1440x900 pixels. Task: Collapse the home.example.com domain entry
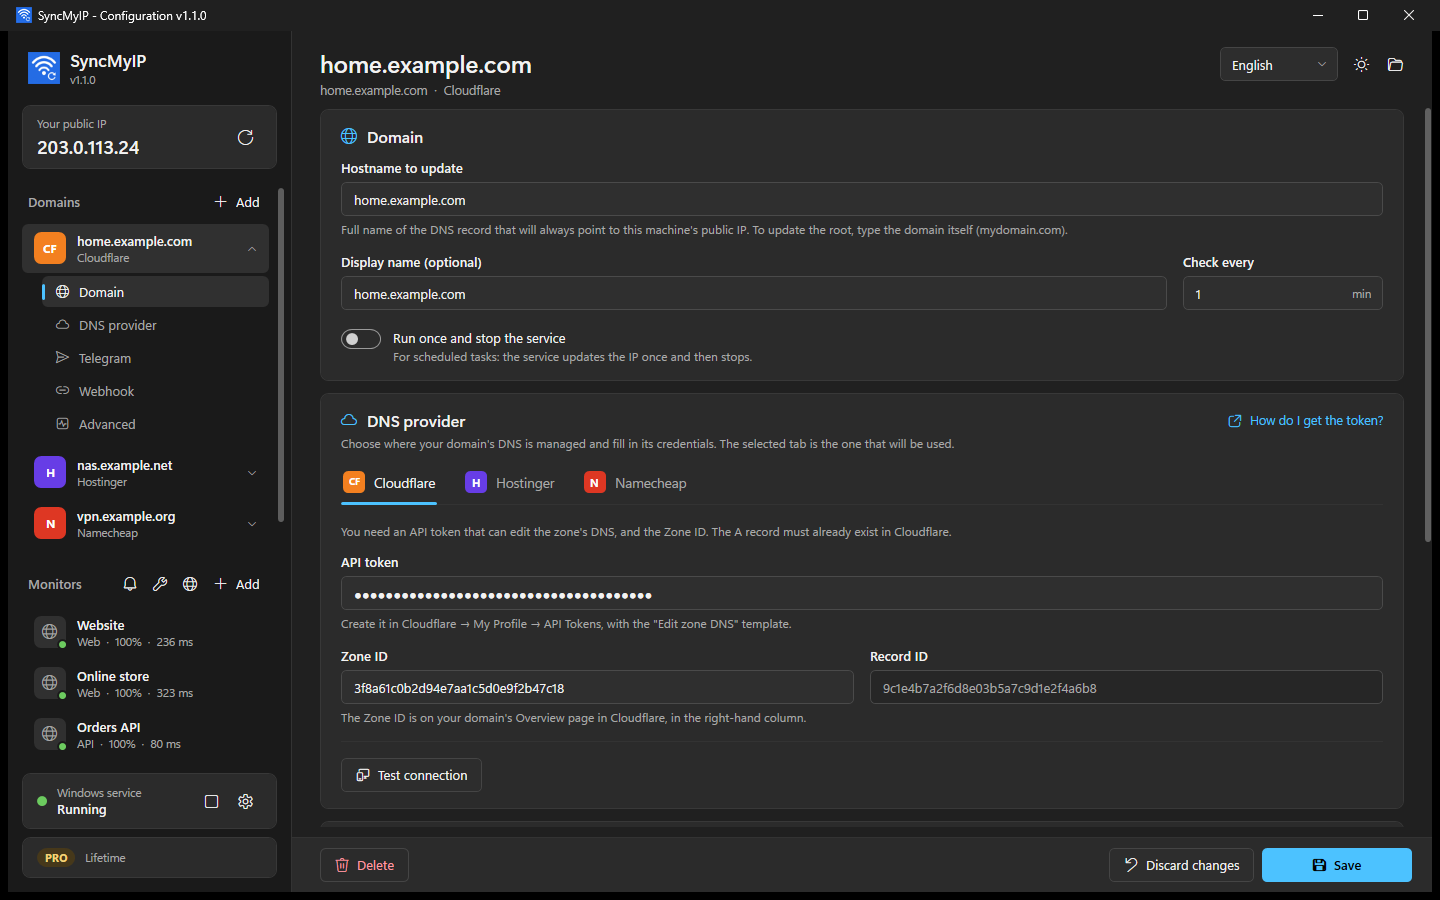pyautogui.click(x=252, y=249)
